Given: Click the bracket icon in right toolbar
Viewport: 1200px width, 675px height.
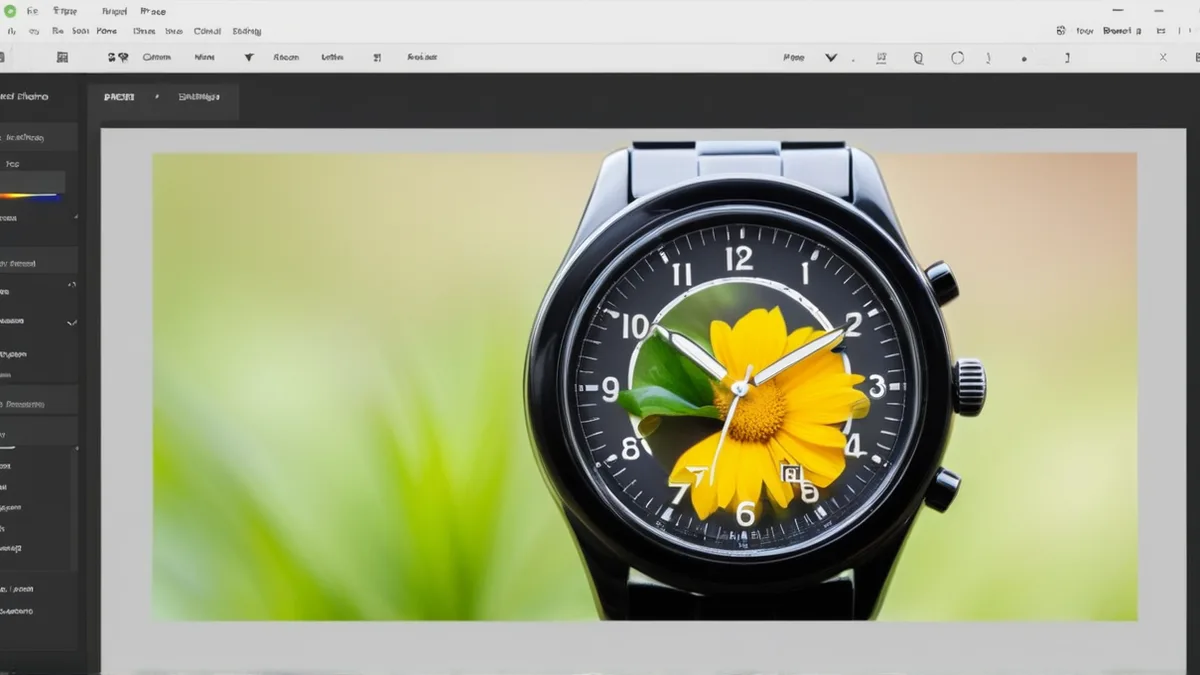Looking at the screenshot, I should (1067, 58).
